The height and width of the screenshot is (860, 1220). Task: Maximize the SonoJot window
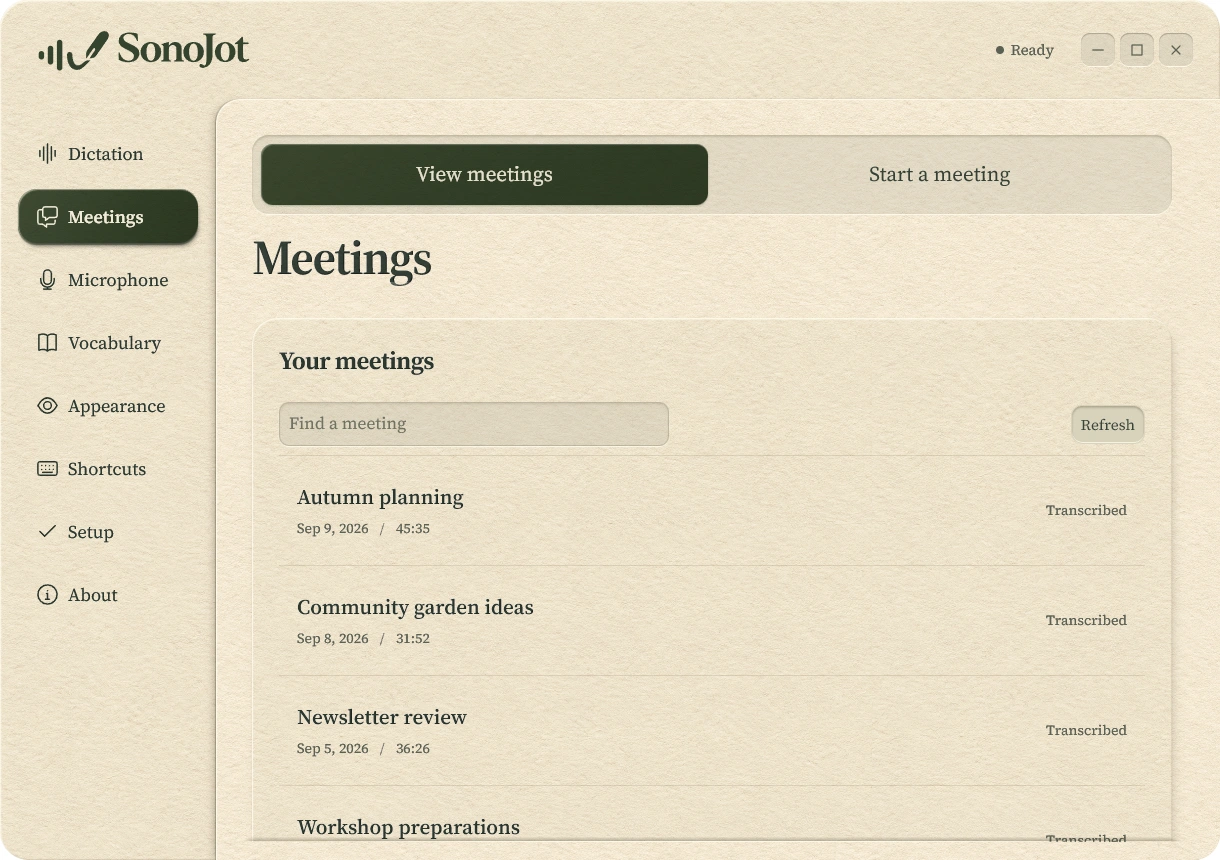[x=1136, y=50]
